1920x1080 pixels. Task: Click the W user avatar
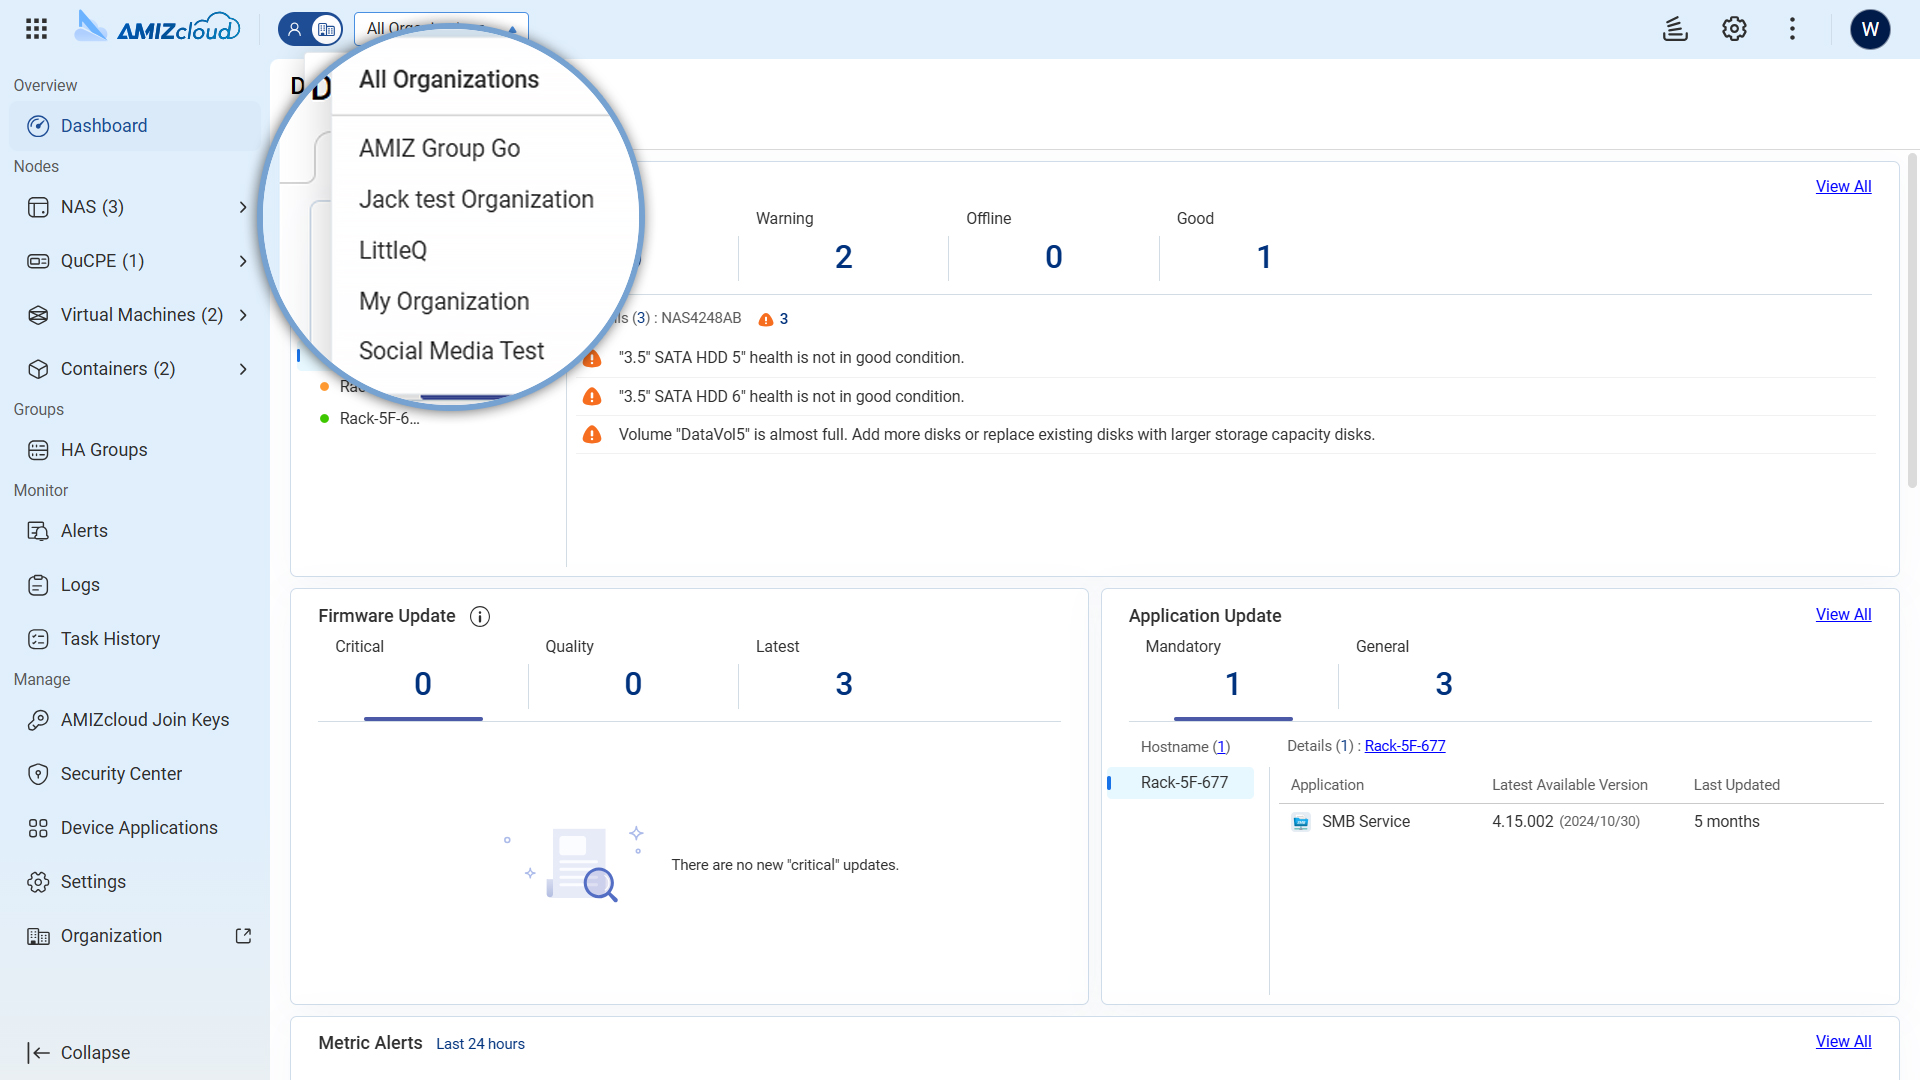(1870, 29)
